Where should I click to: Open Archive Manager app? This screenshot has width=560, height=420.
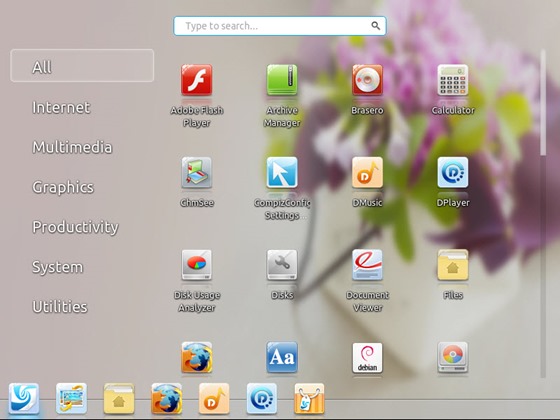click(x=282, y=80)
